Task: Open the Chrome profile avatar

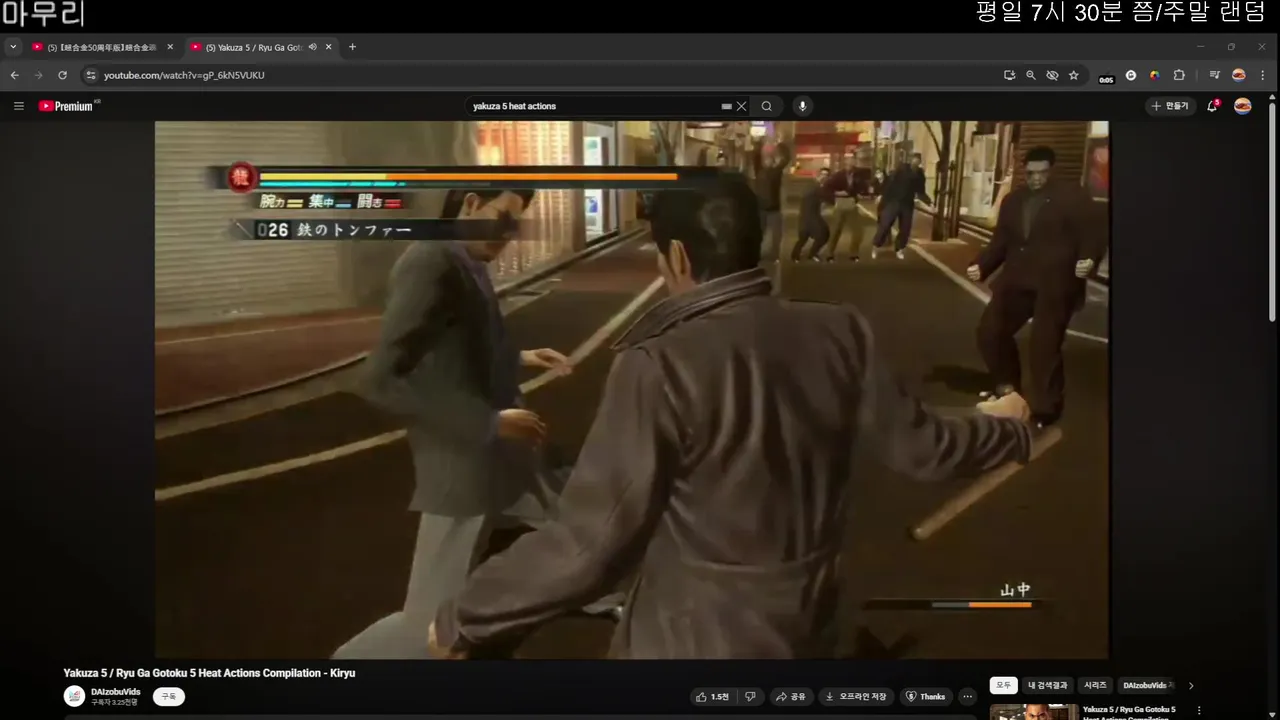Action: [x=1239, y=75]
